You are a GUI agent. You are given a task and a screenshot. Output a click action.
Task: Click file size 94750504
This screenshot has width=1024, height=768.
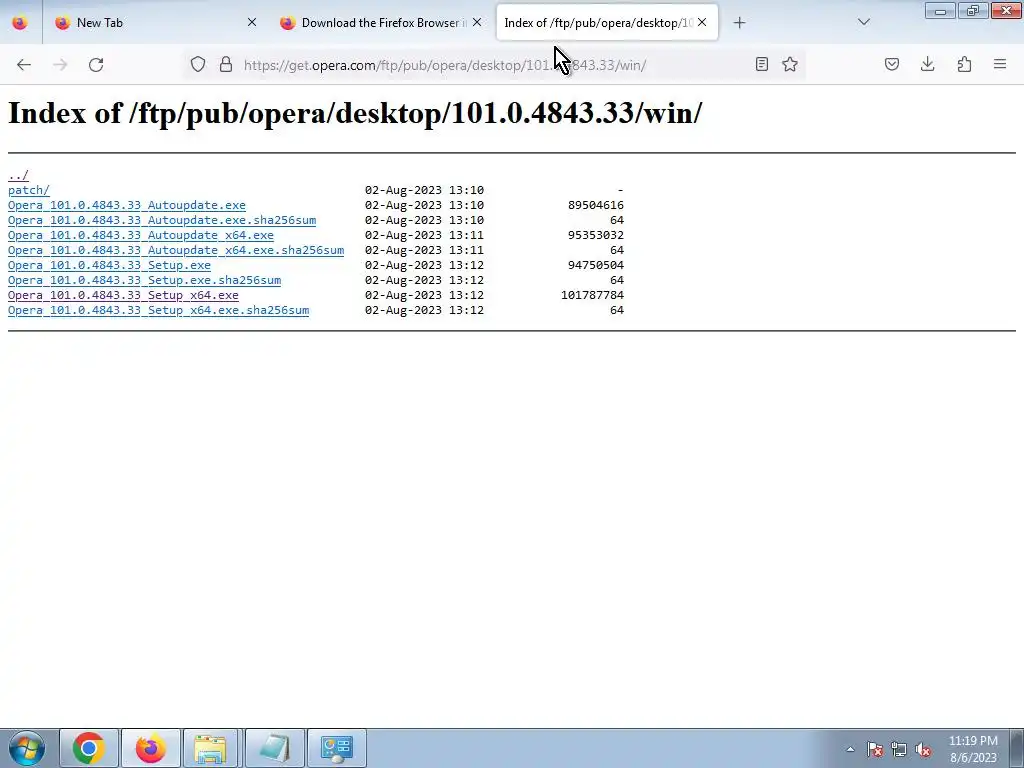(596, 265)
